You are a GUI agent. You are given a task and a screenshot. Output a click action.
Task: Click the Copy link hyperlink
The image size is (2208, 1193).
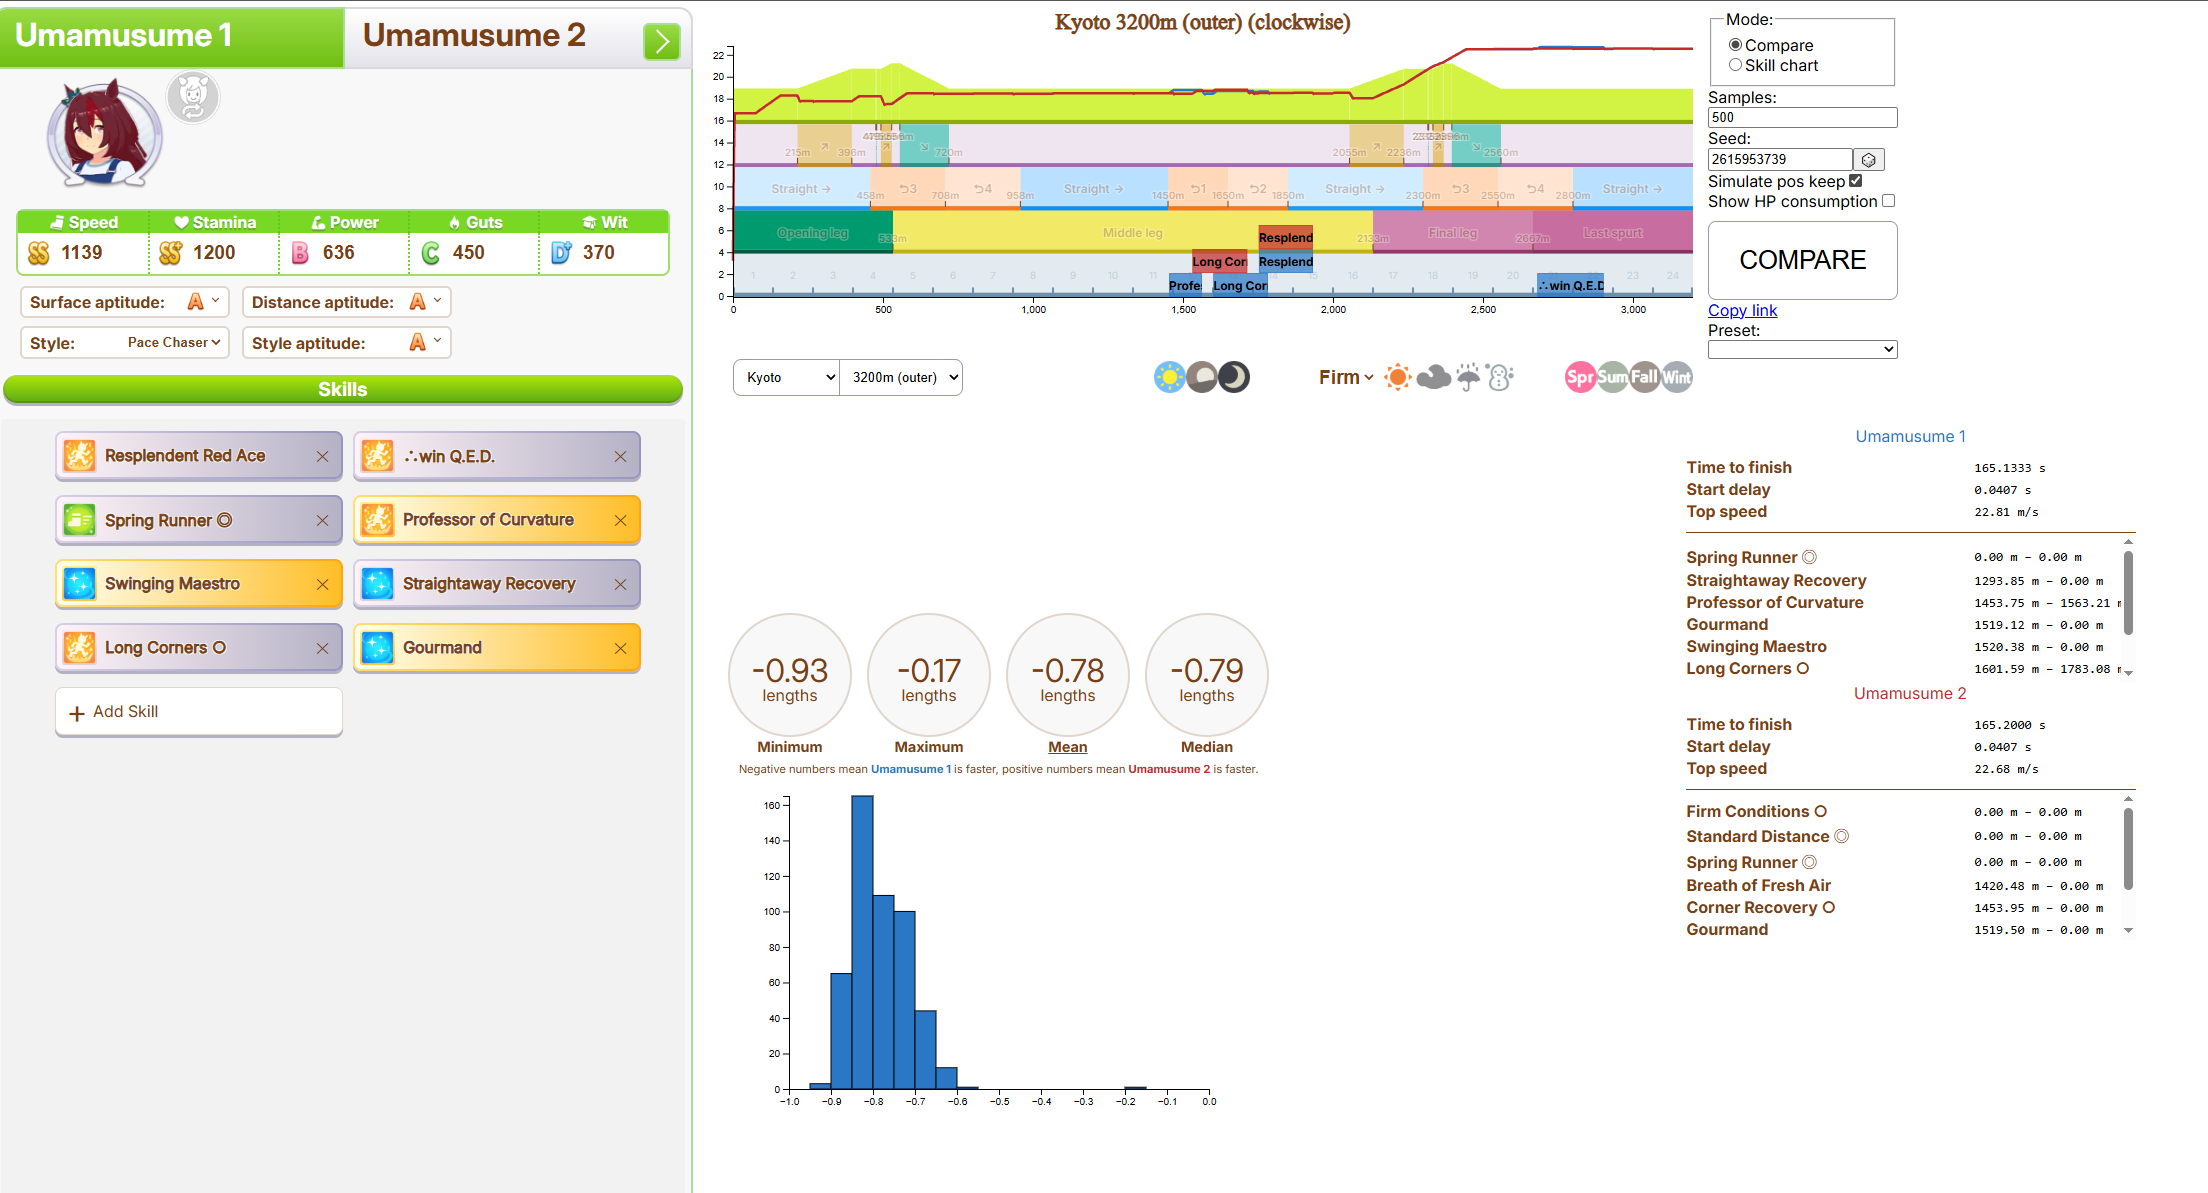coord(1742,310)
